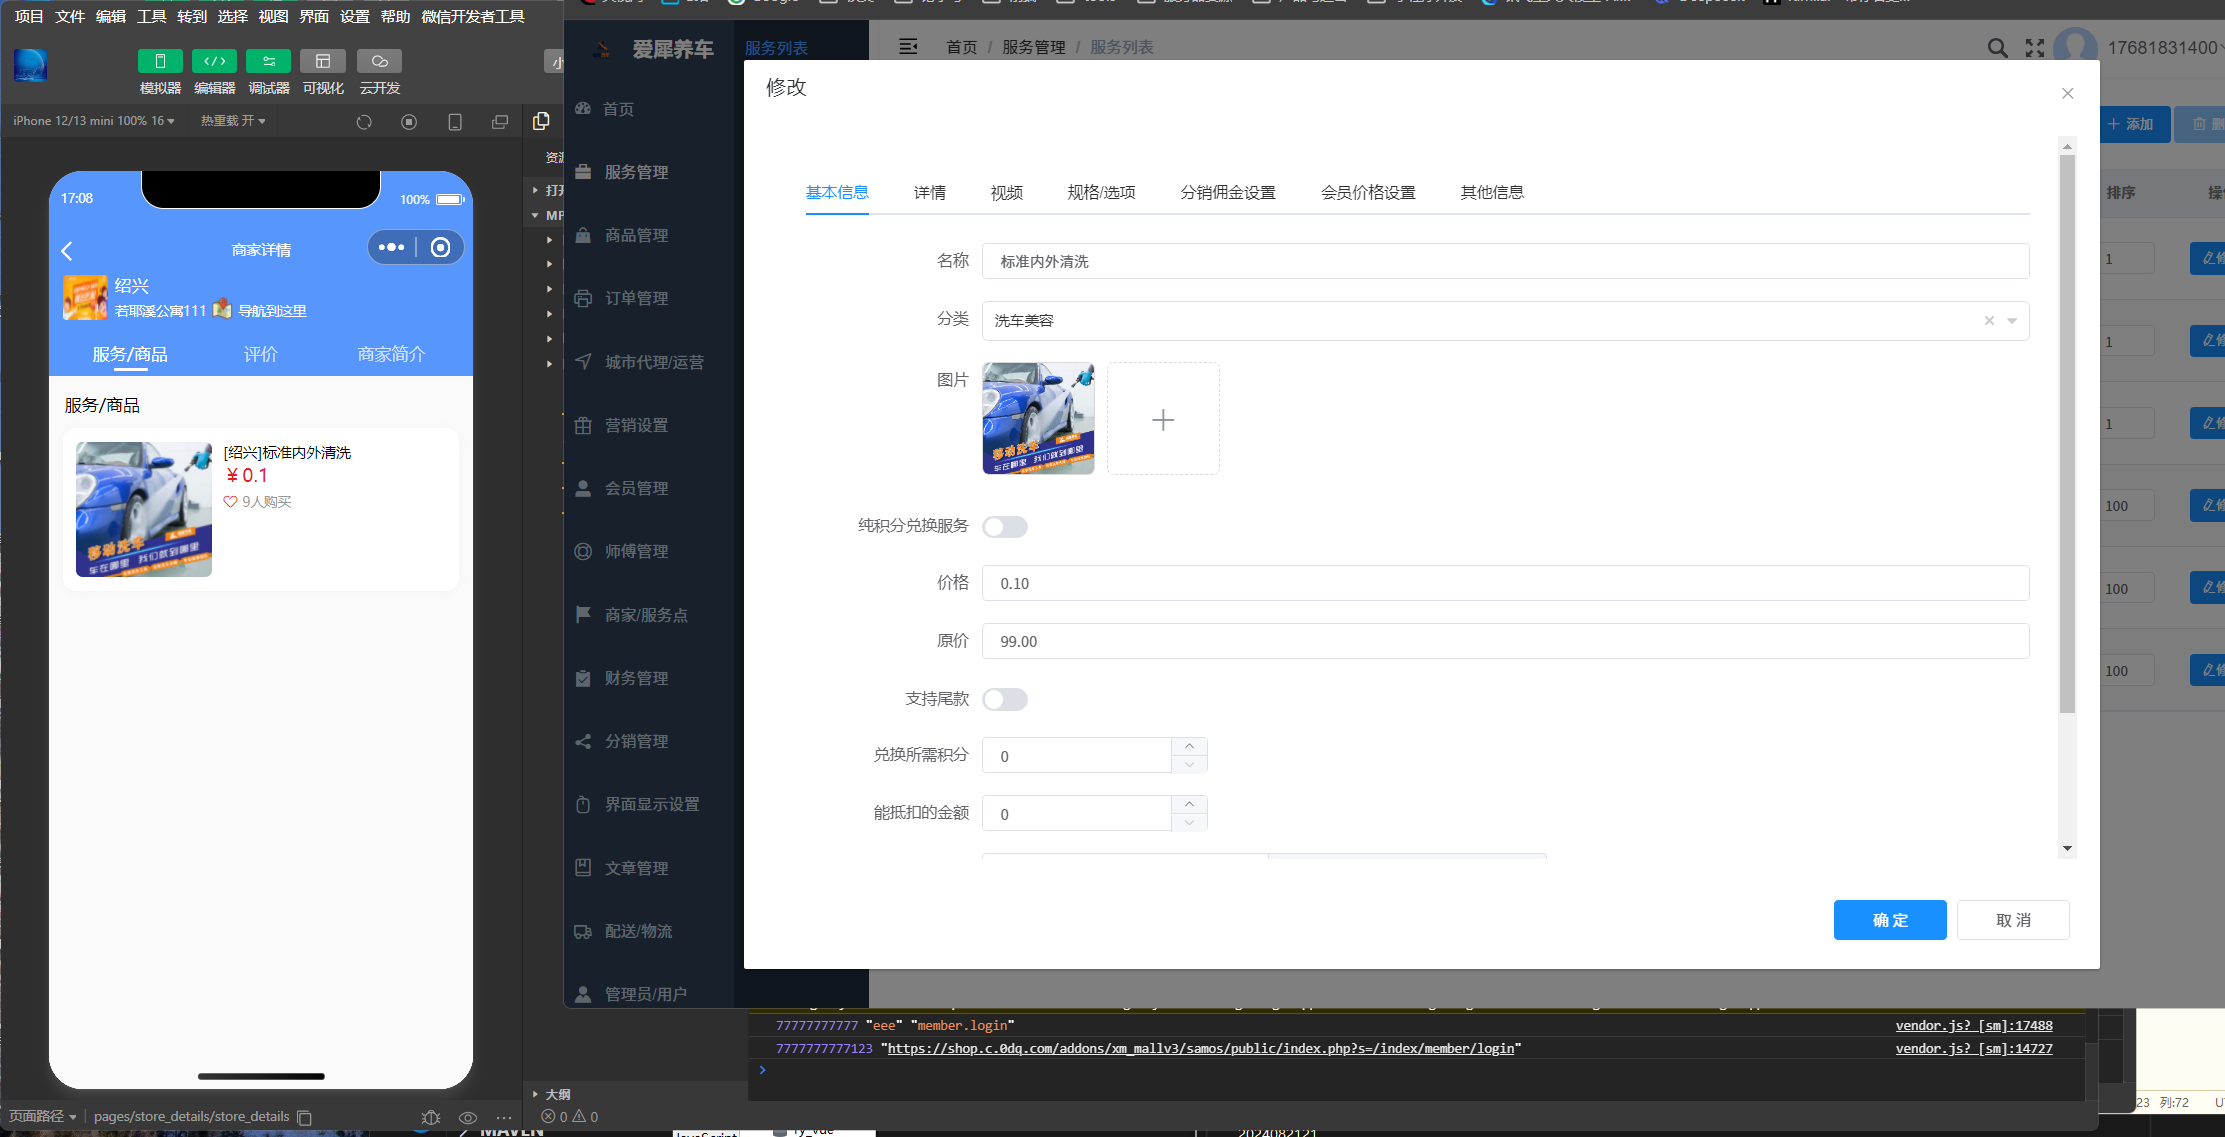The height and width of the screenshot is (1137, 2225).
Task: Click the 价格 input field
Action: [x=1505, y=583]
